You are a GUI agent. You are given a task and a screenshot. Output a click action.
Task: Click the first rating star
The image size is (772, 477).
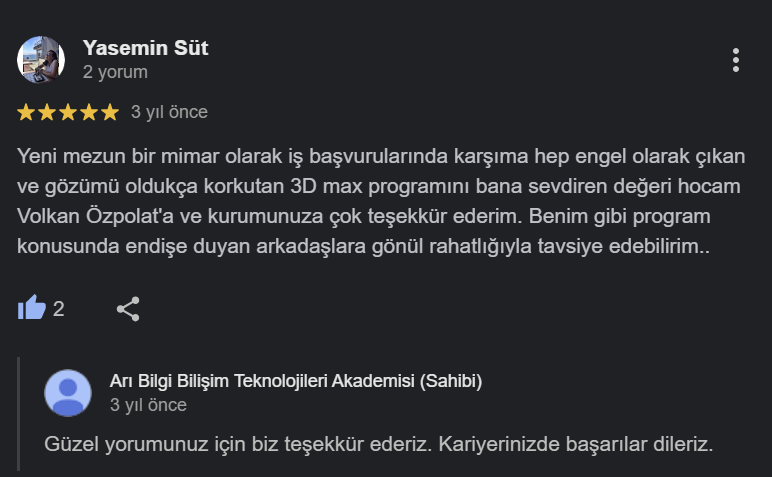click(x=27, y=112)
